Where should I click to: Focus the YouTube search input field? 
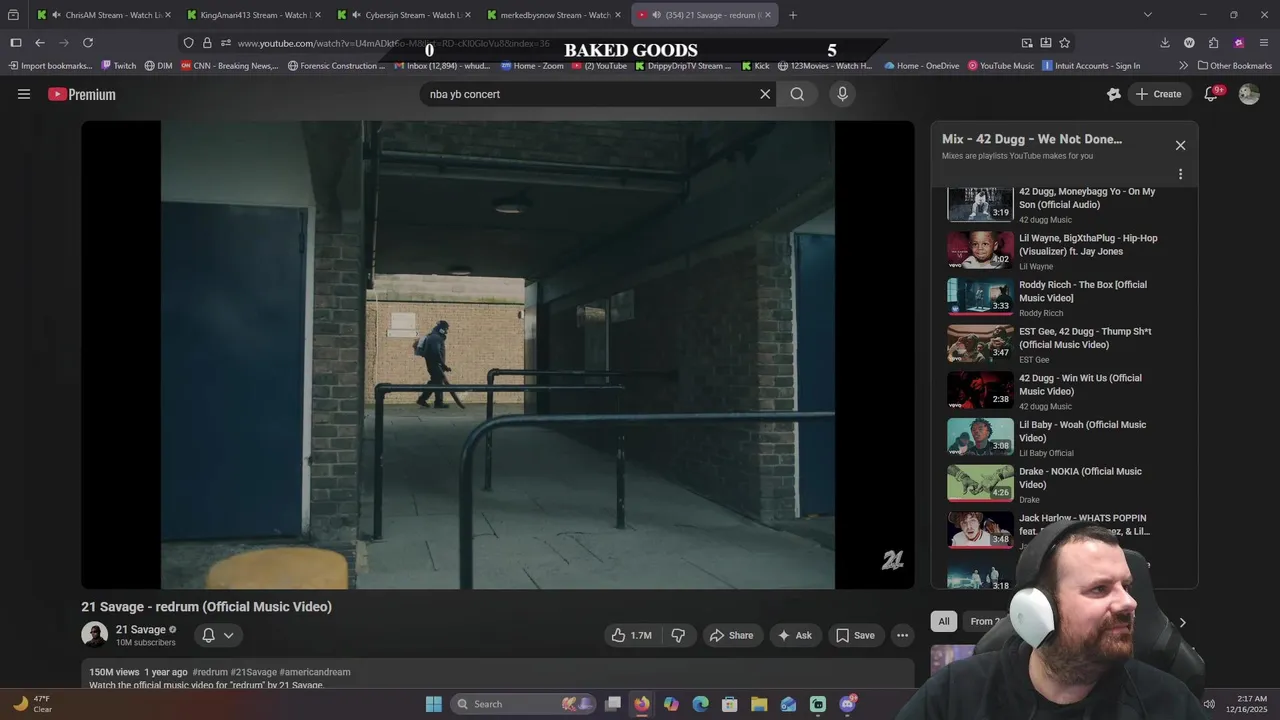pos(590,94)
